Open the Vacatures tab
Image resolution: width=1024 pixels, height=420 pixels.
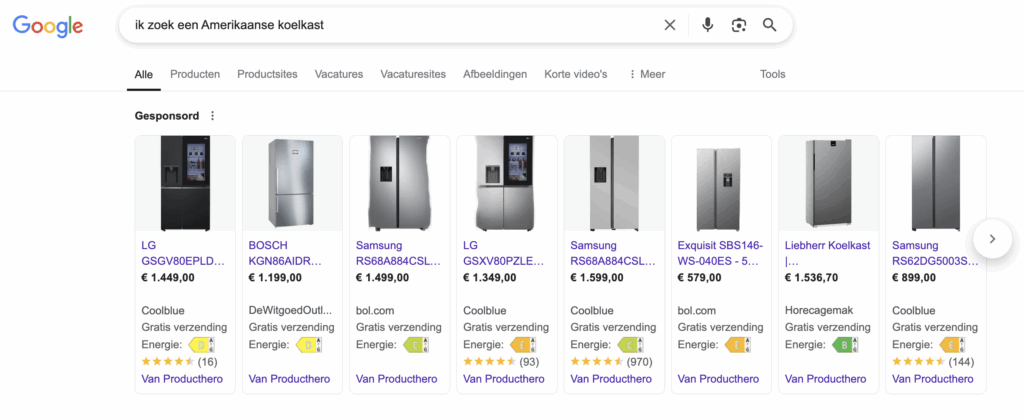click(339, 74)
